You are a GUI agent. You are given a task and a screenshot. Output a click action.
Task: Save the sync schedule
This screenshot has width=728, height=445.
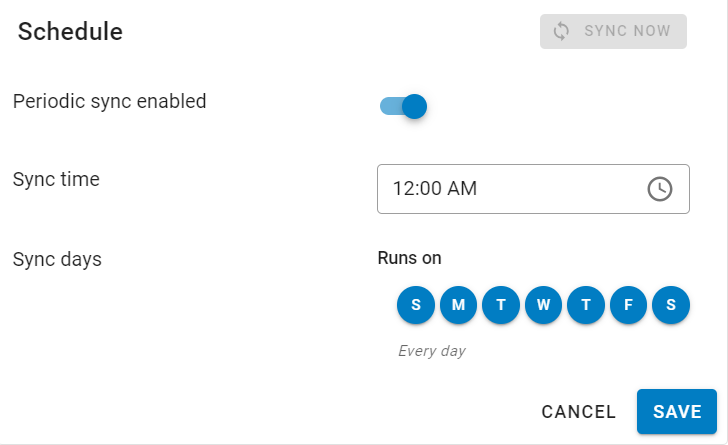677,412
